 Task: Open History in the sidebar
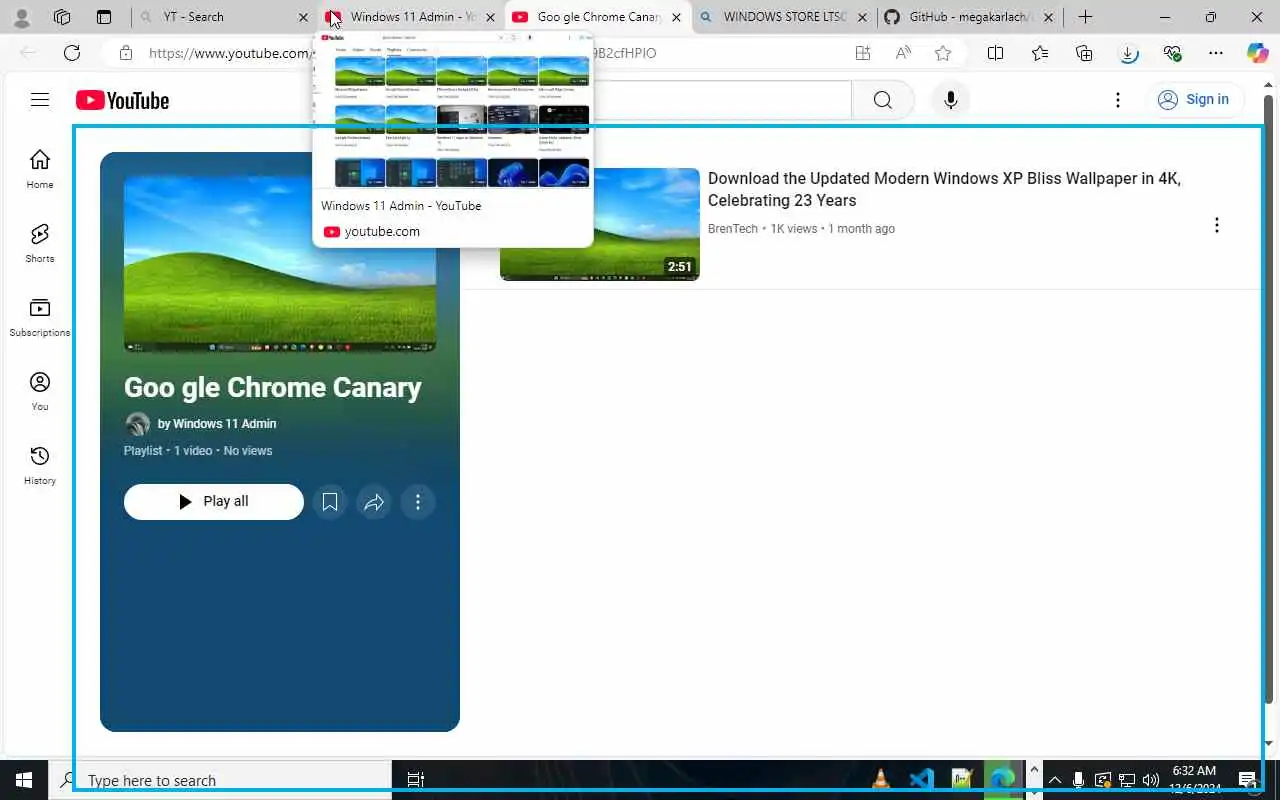coord(40,465)
